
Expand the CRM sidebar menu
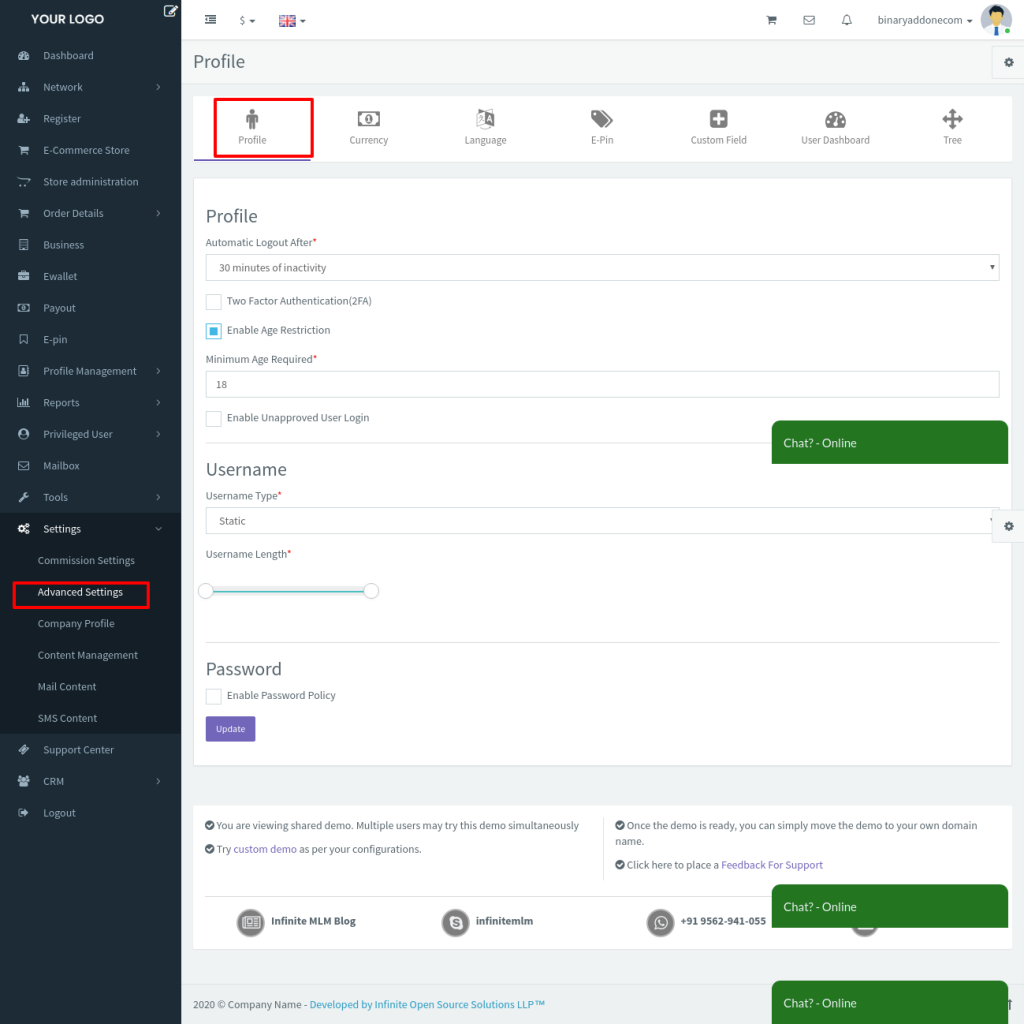tap(90, 781)
